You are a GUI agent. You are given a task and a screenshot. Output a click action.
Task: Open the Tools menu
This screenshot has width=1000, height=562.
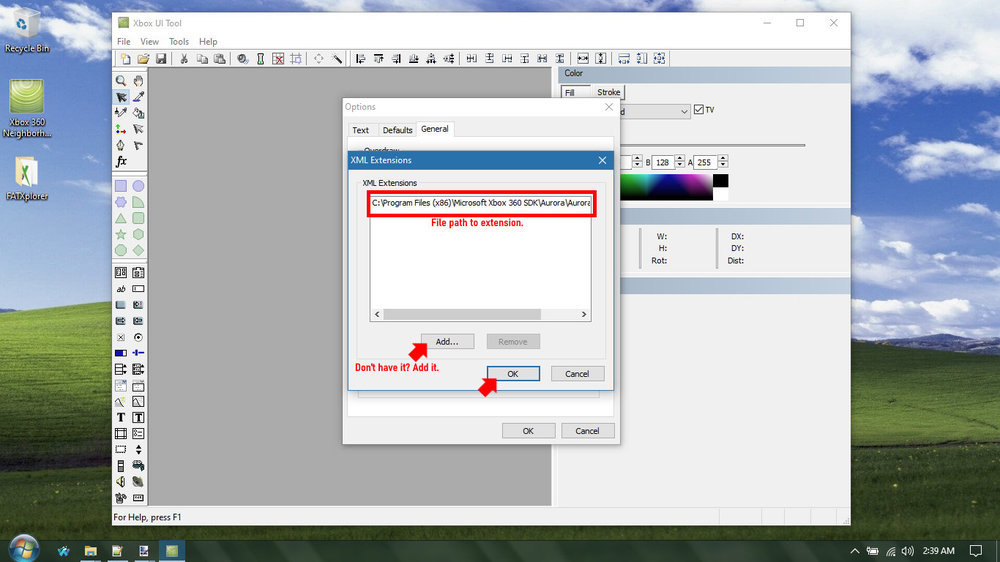[179, 41]
